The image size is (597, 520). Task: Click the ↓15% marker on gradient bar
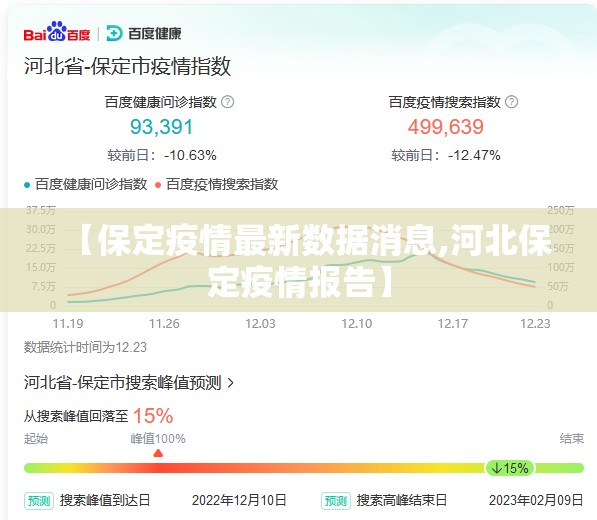(510, 468)
